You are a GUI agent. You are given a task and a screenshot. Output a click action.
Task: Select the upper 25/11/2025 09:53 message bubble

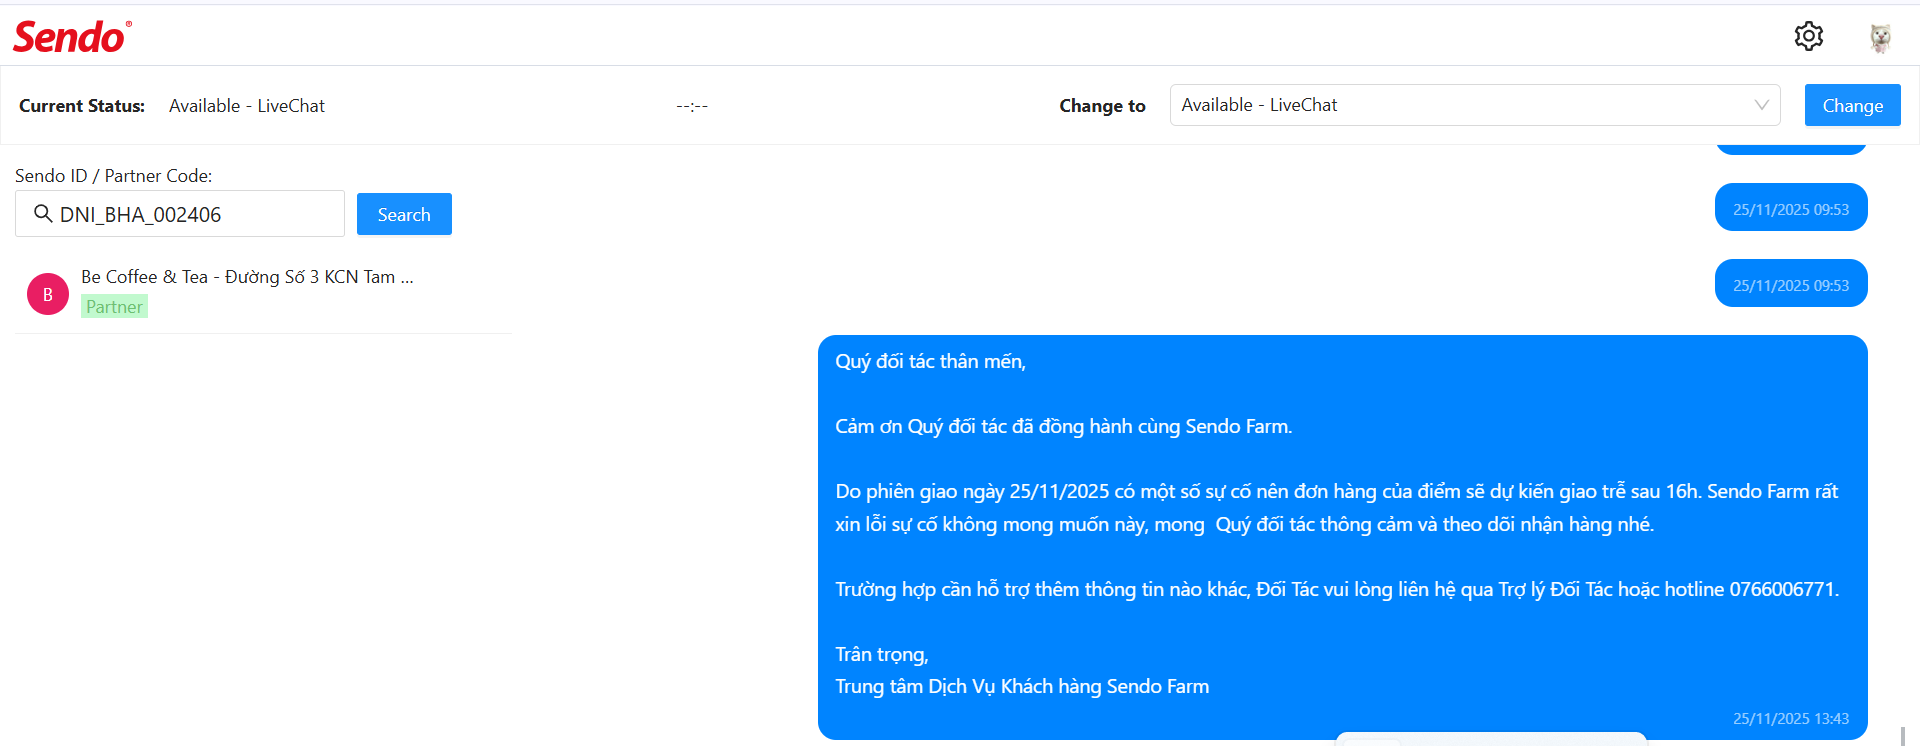[x=1791, y=207]
